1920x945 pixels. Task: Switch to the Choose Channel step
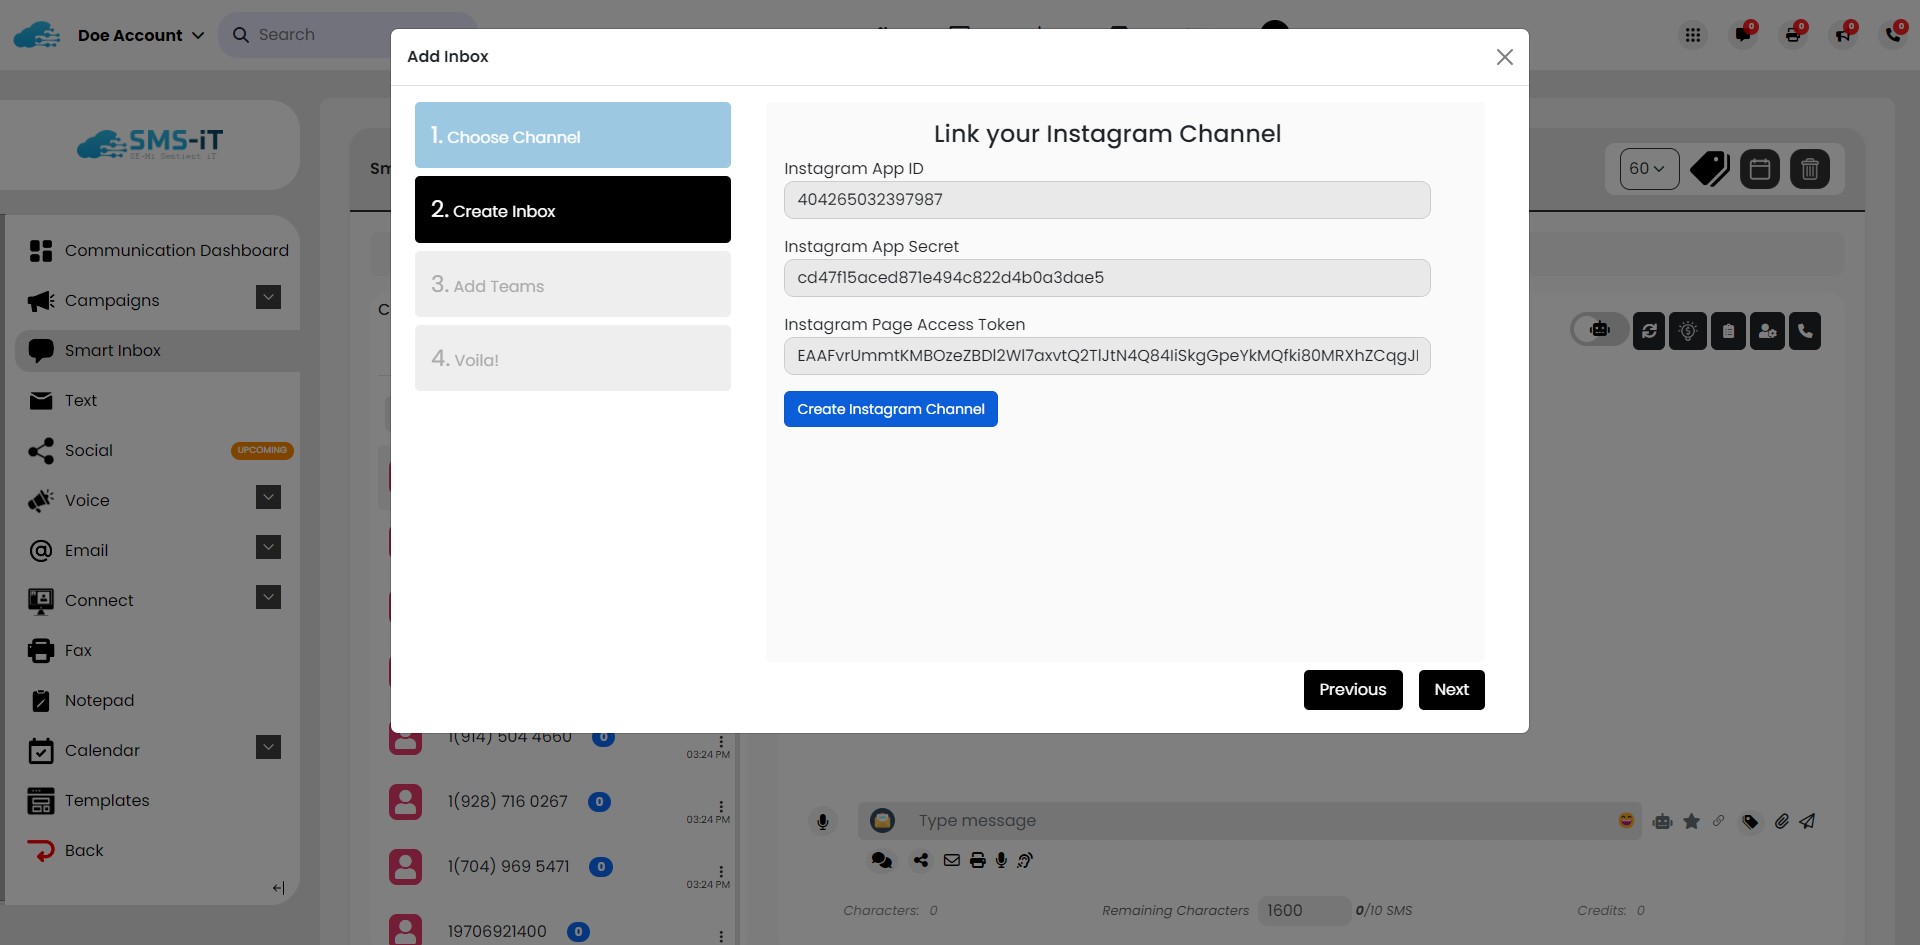pyautogui.click(x=572, y=135)
